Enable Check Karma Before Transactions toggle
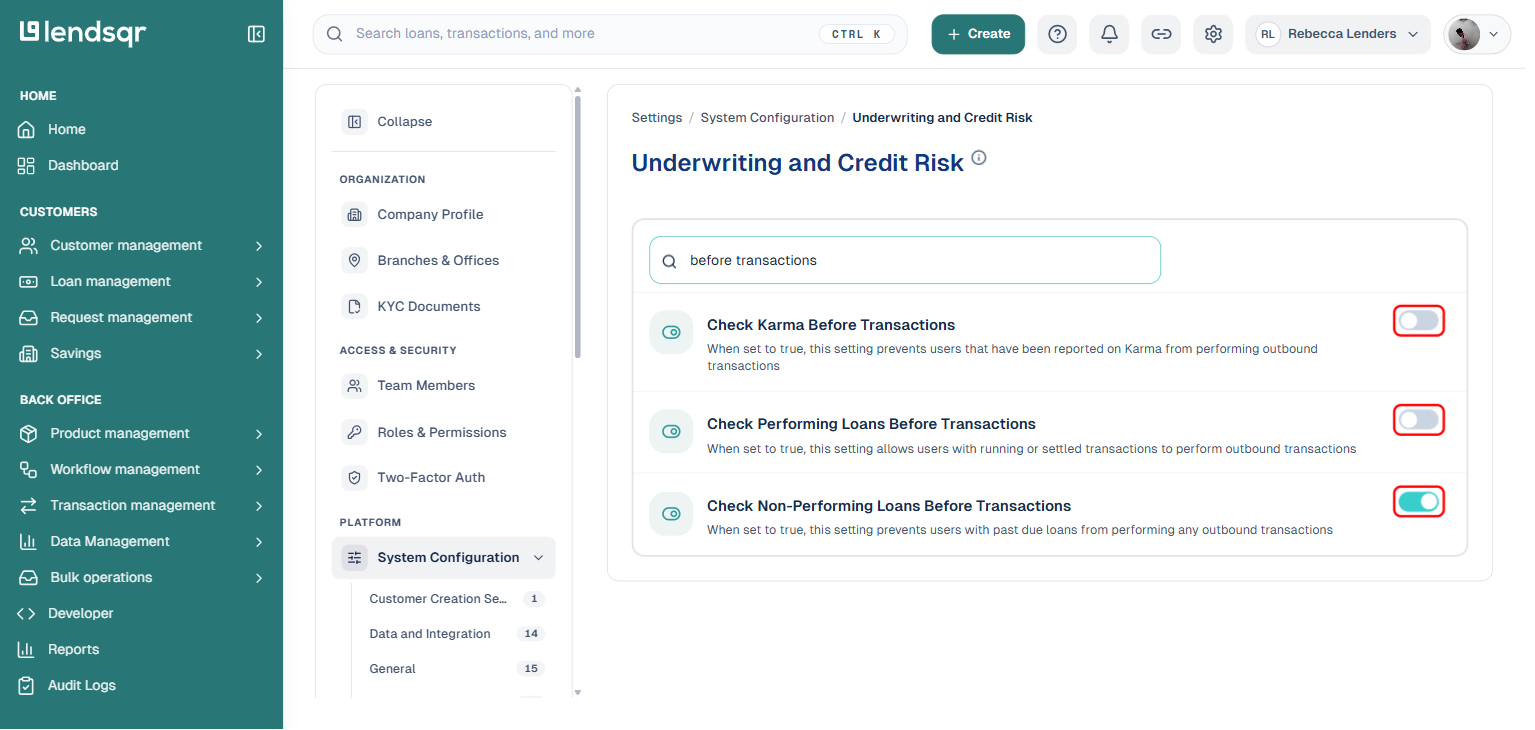 (1419, 321)
